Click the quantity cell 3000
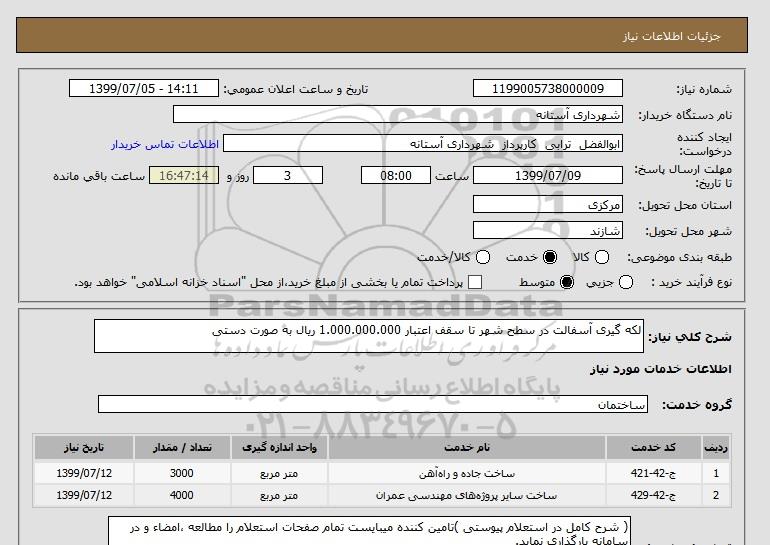The image size is (770, 545). click(x=182, y=473)
